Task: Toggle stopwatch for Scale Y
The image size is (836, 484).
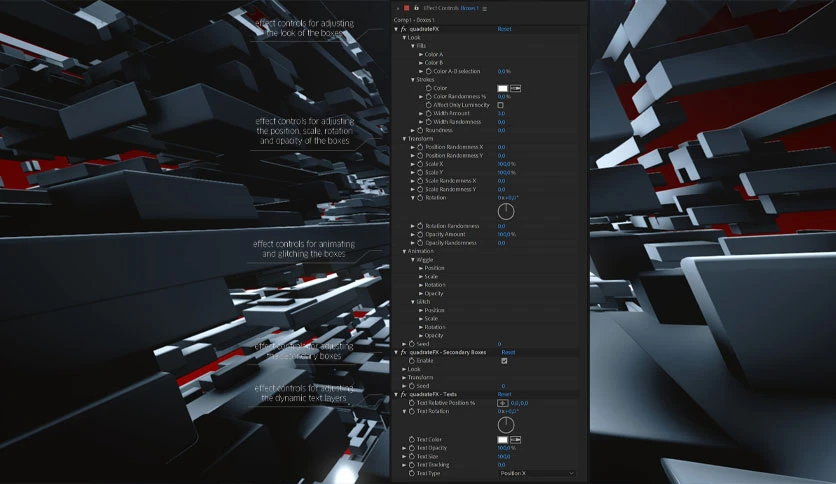Action: coord(420,172)
